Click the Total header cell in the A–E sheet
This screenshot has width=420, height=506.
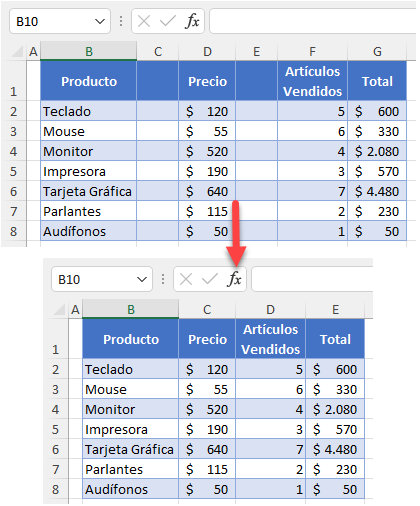click(335, 339)
